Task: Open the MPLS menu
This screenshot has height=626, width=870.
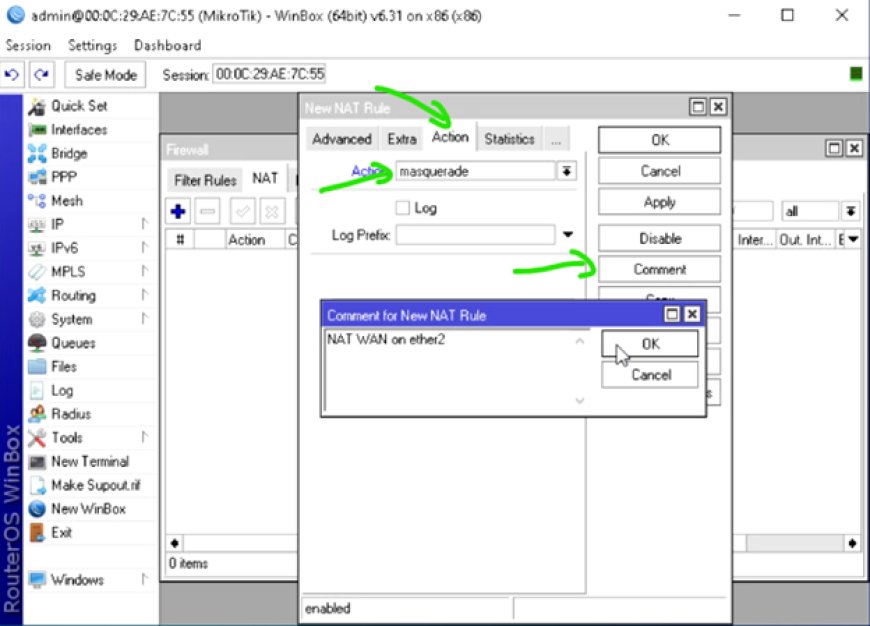Action: (x=68, y=272)
